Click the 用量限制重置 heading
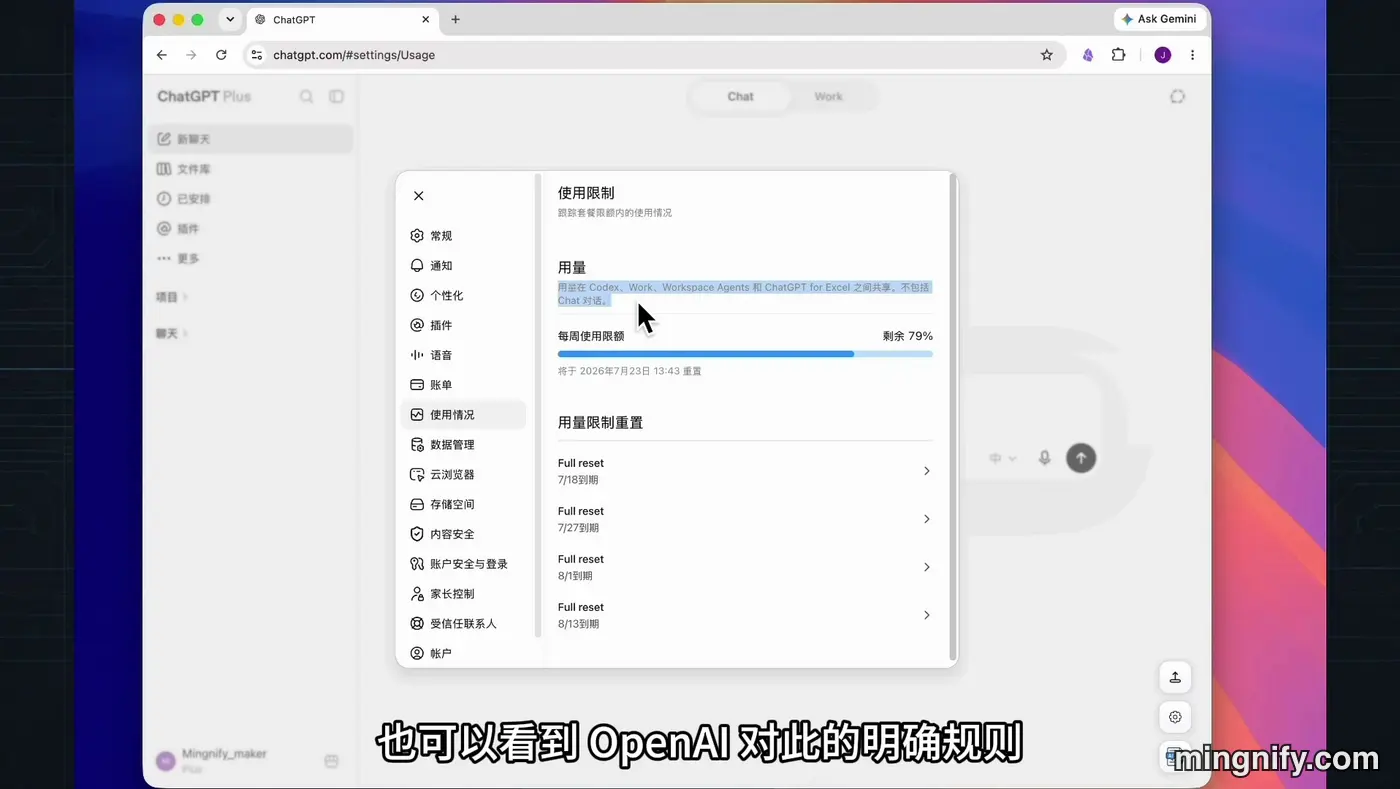The image size is (1400, 789). click(600, 423)
